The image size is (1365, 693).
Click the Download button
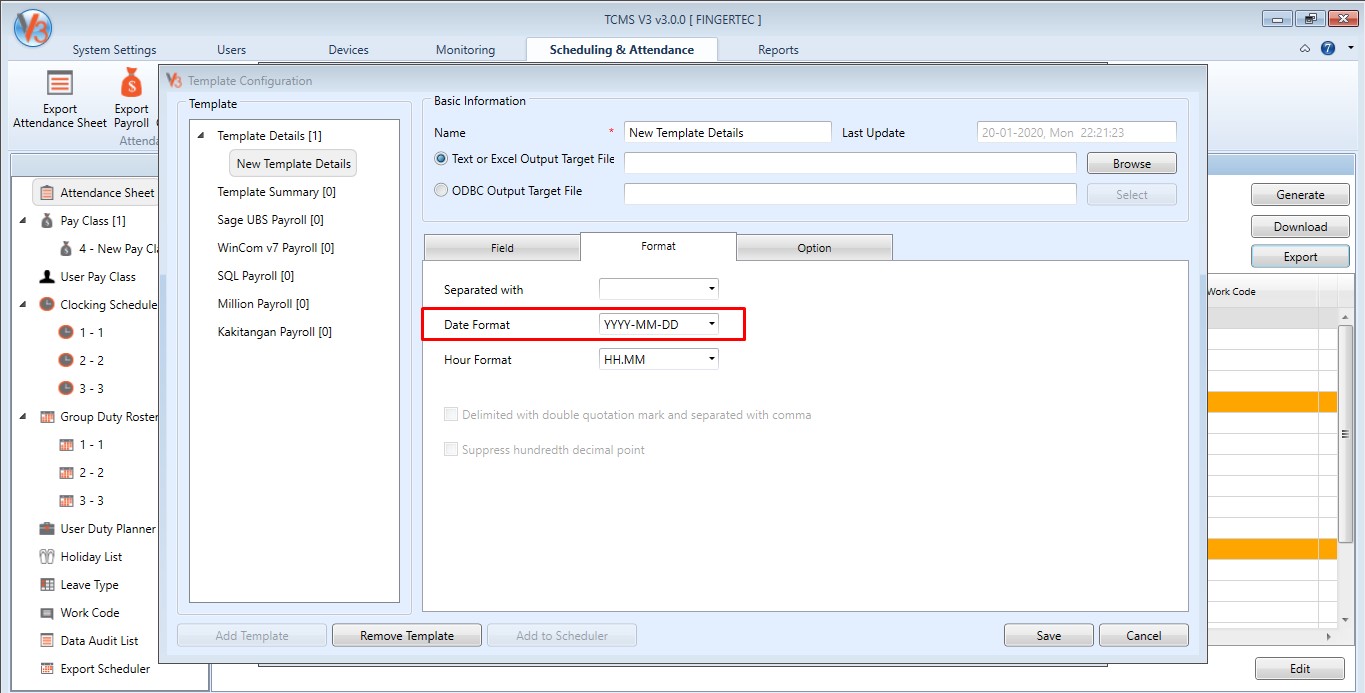point(1300,226)
